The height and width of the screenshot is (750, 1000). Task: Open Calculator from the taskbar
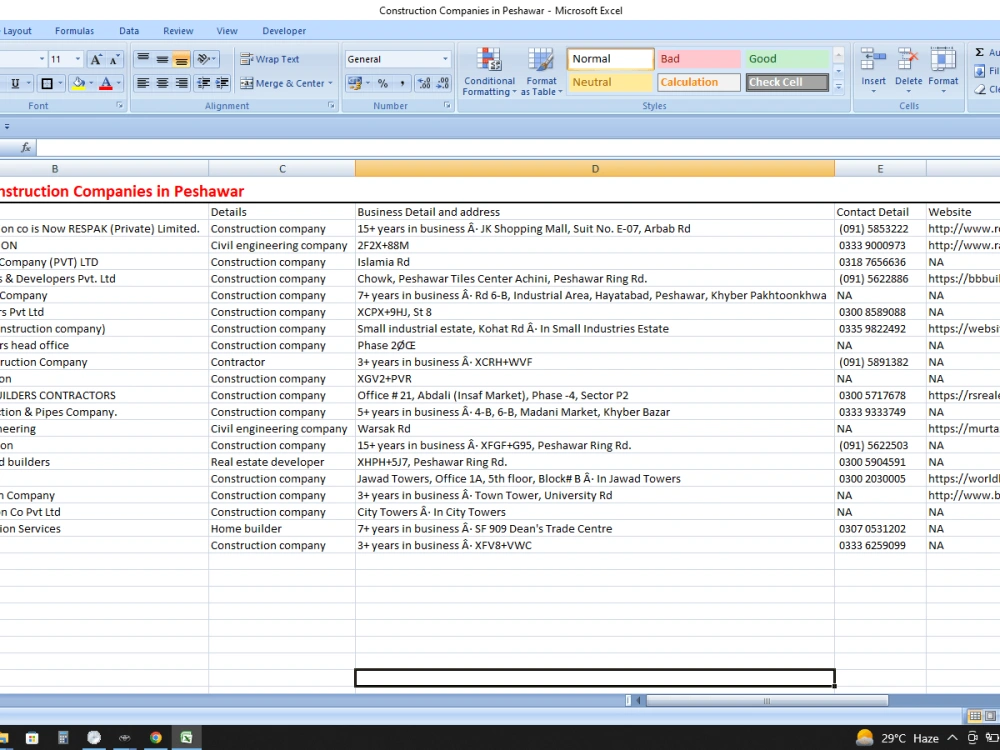click(62, 738)
